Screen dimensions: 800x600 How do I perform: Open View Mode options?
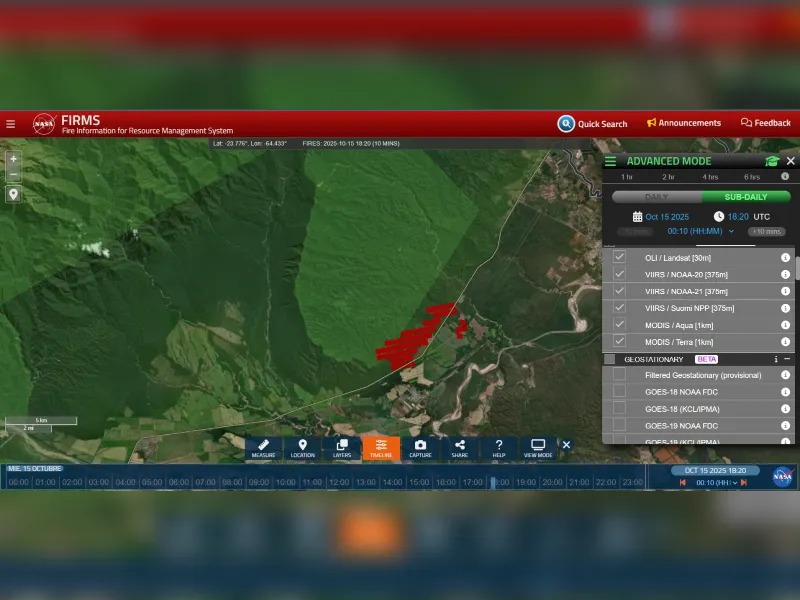(538, 448)
